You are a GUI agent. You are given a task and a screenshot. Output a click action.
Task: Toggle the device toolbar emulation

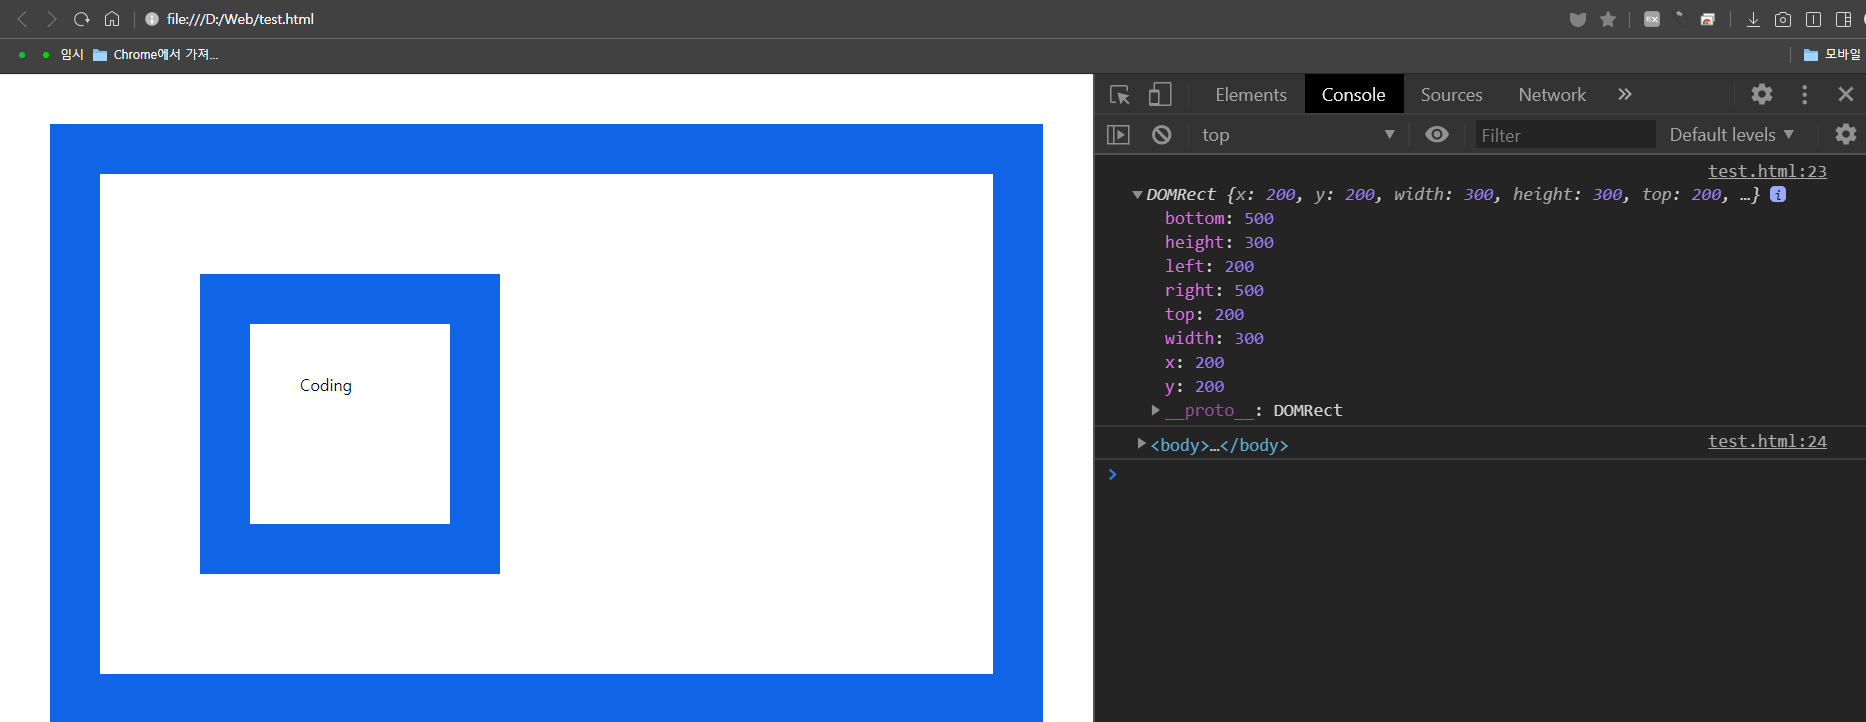(1160, 94)
